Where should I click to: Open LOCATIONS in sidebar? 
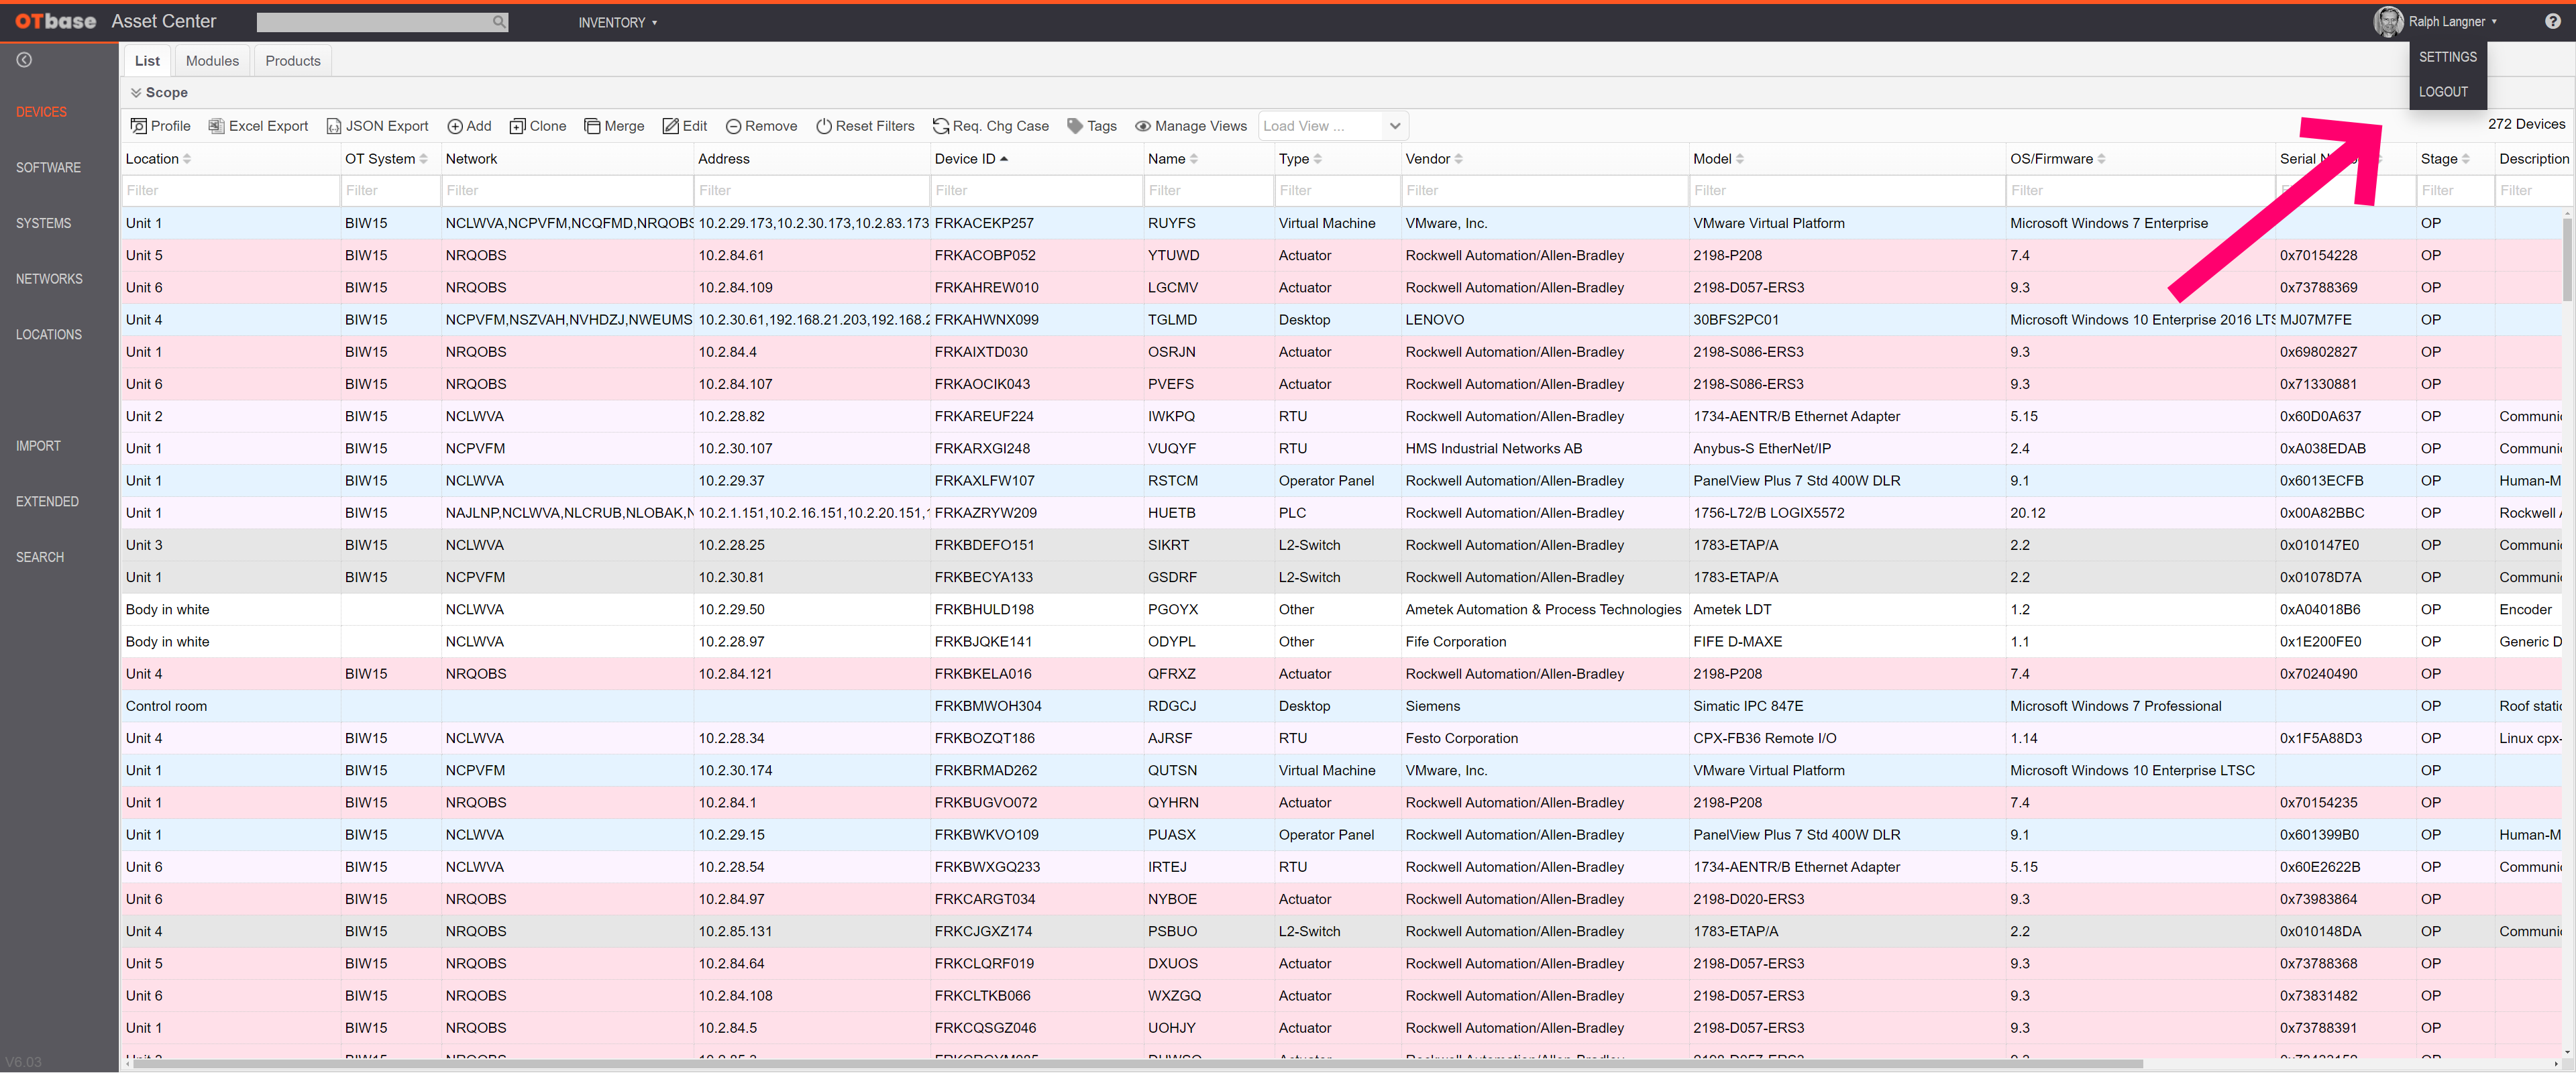tap(49, 335)
